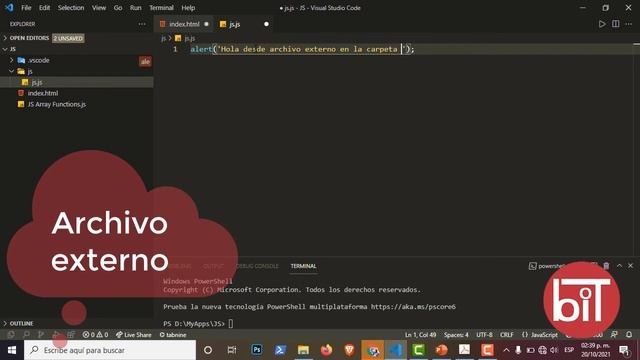Select the Terminal panel tab
640x360 pixels.
[x=303, y=266]
